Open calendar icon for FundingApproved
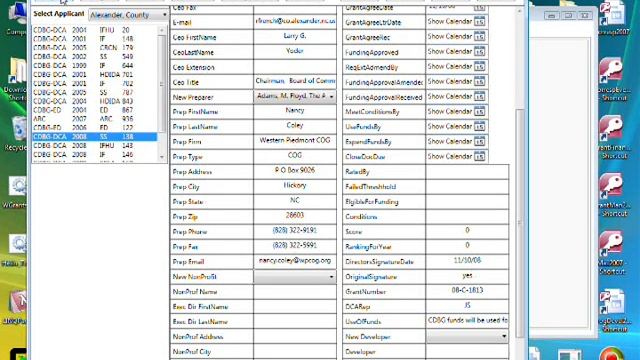The width and height of the screenshot is (640, 360). (x=480, y=51)
